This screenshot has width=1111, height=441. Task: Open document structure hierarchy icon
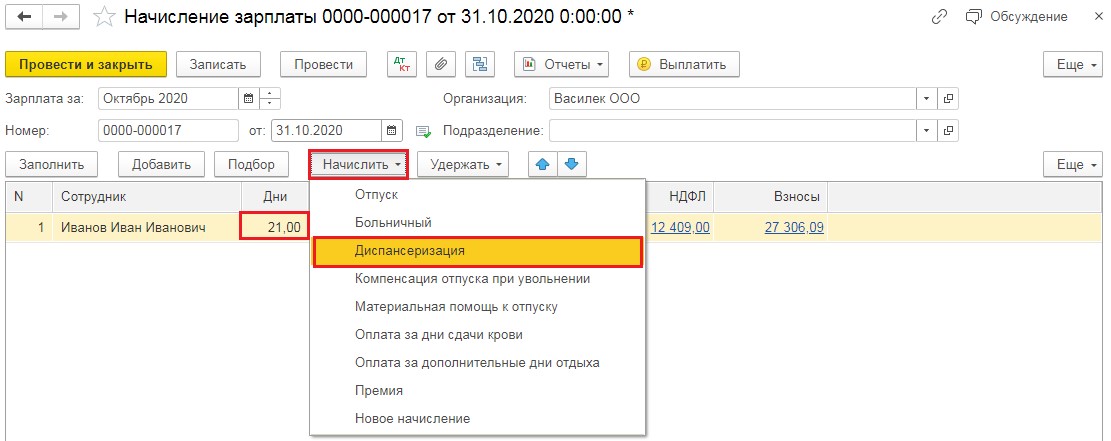click(x=480, y=65)
